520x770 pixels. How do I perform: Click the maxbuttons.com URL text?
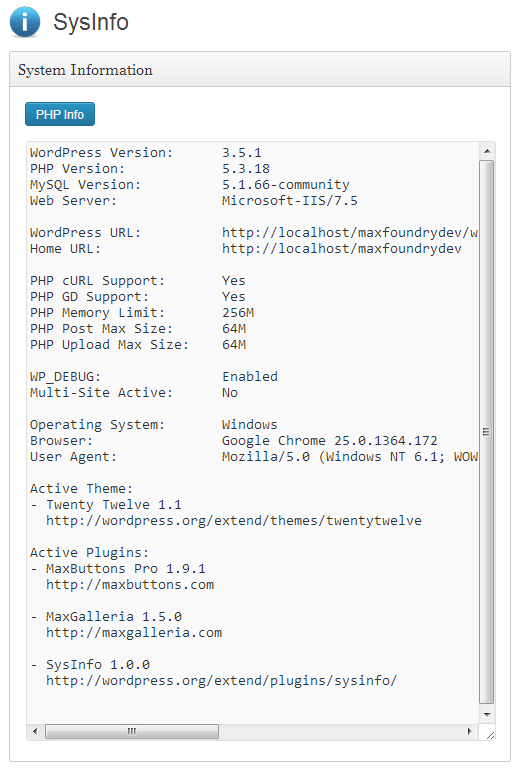(130, 585)
